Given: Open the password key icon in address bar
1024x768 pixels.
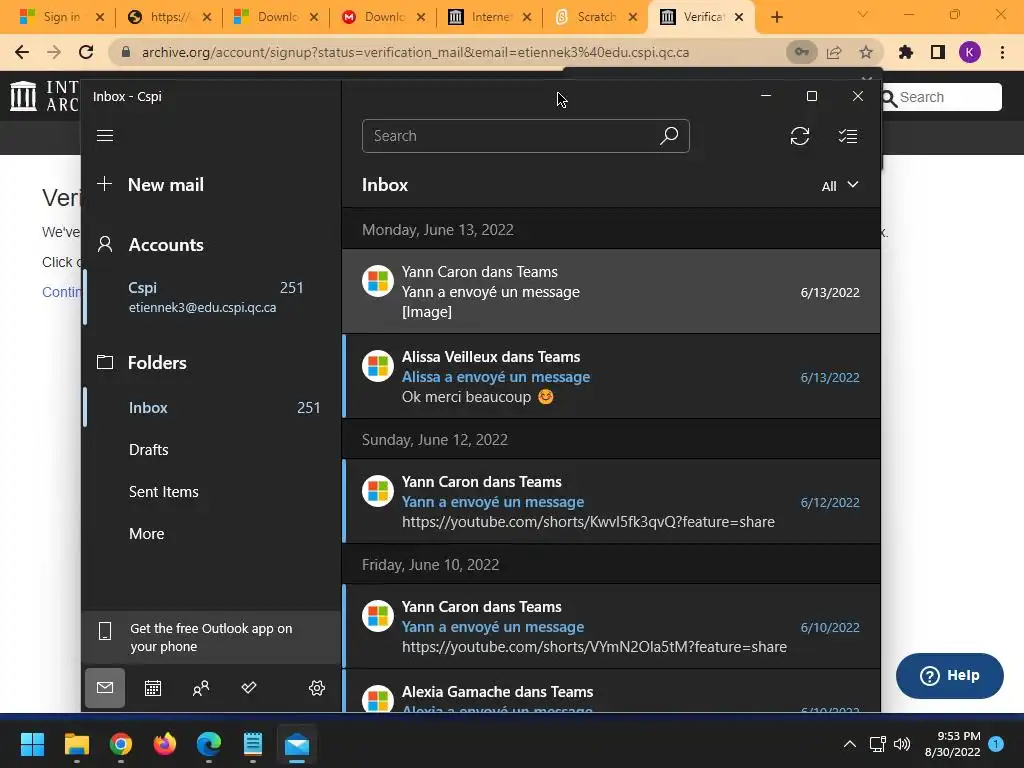Looking at the screenshot, I should [x=801, y=52].
